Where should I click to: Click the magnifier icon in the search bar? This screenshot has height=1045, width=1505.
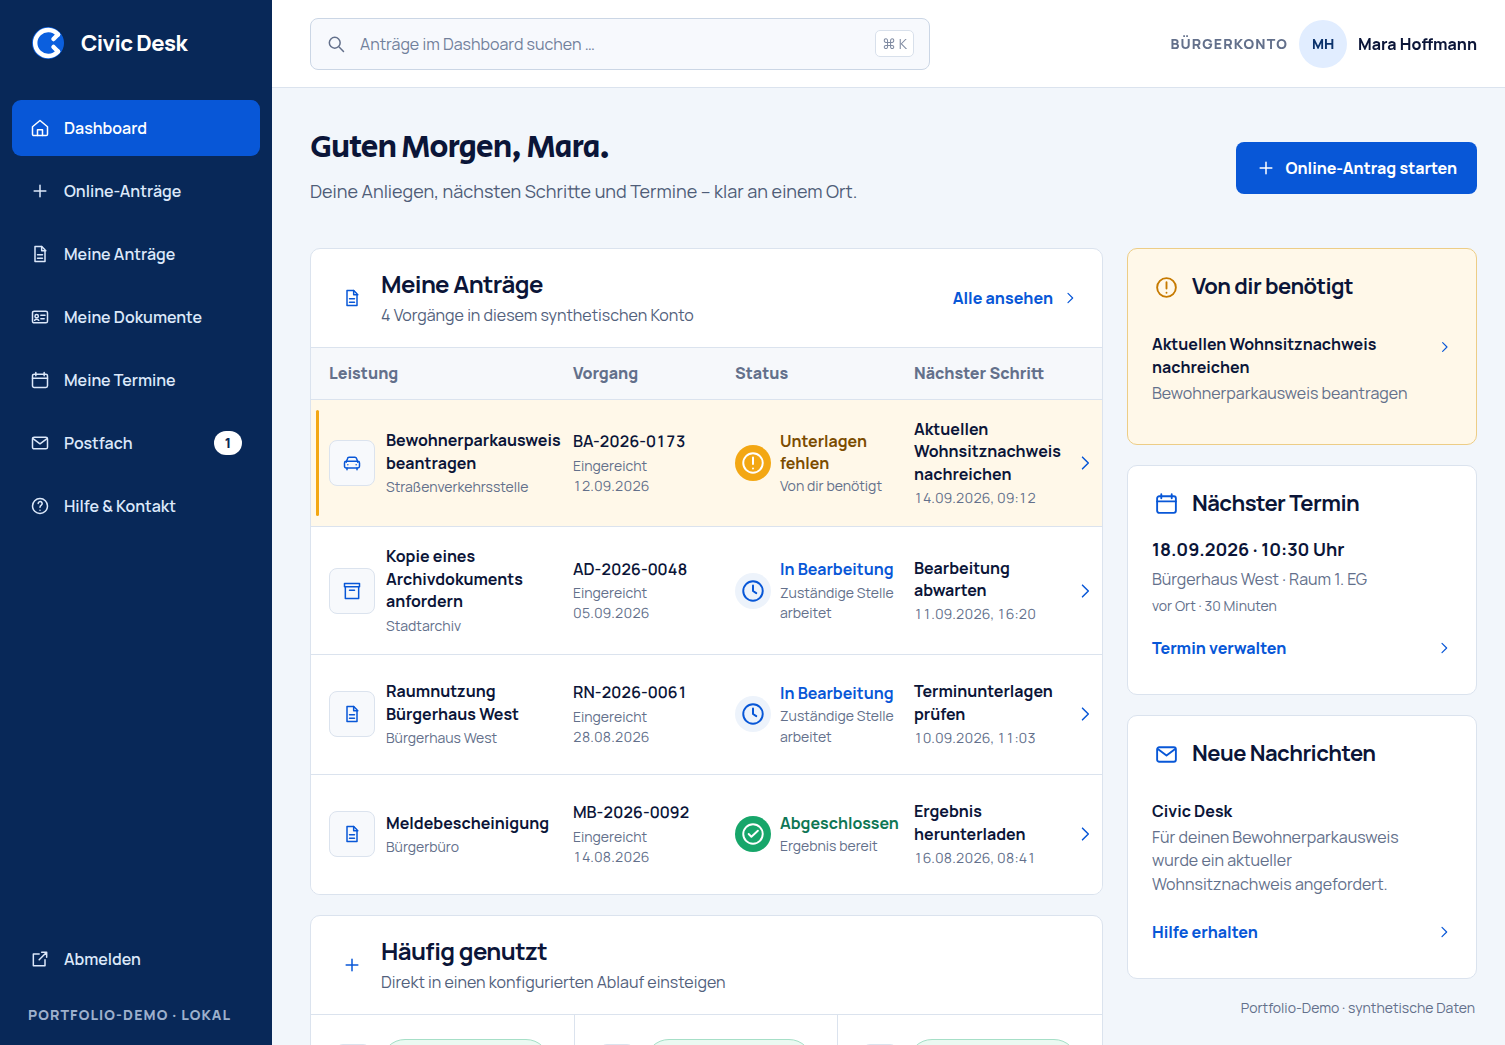tap(337, 44)
